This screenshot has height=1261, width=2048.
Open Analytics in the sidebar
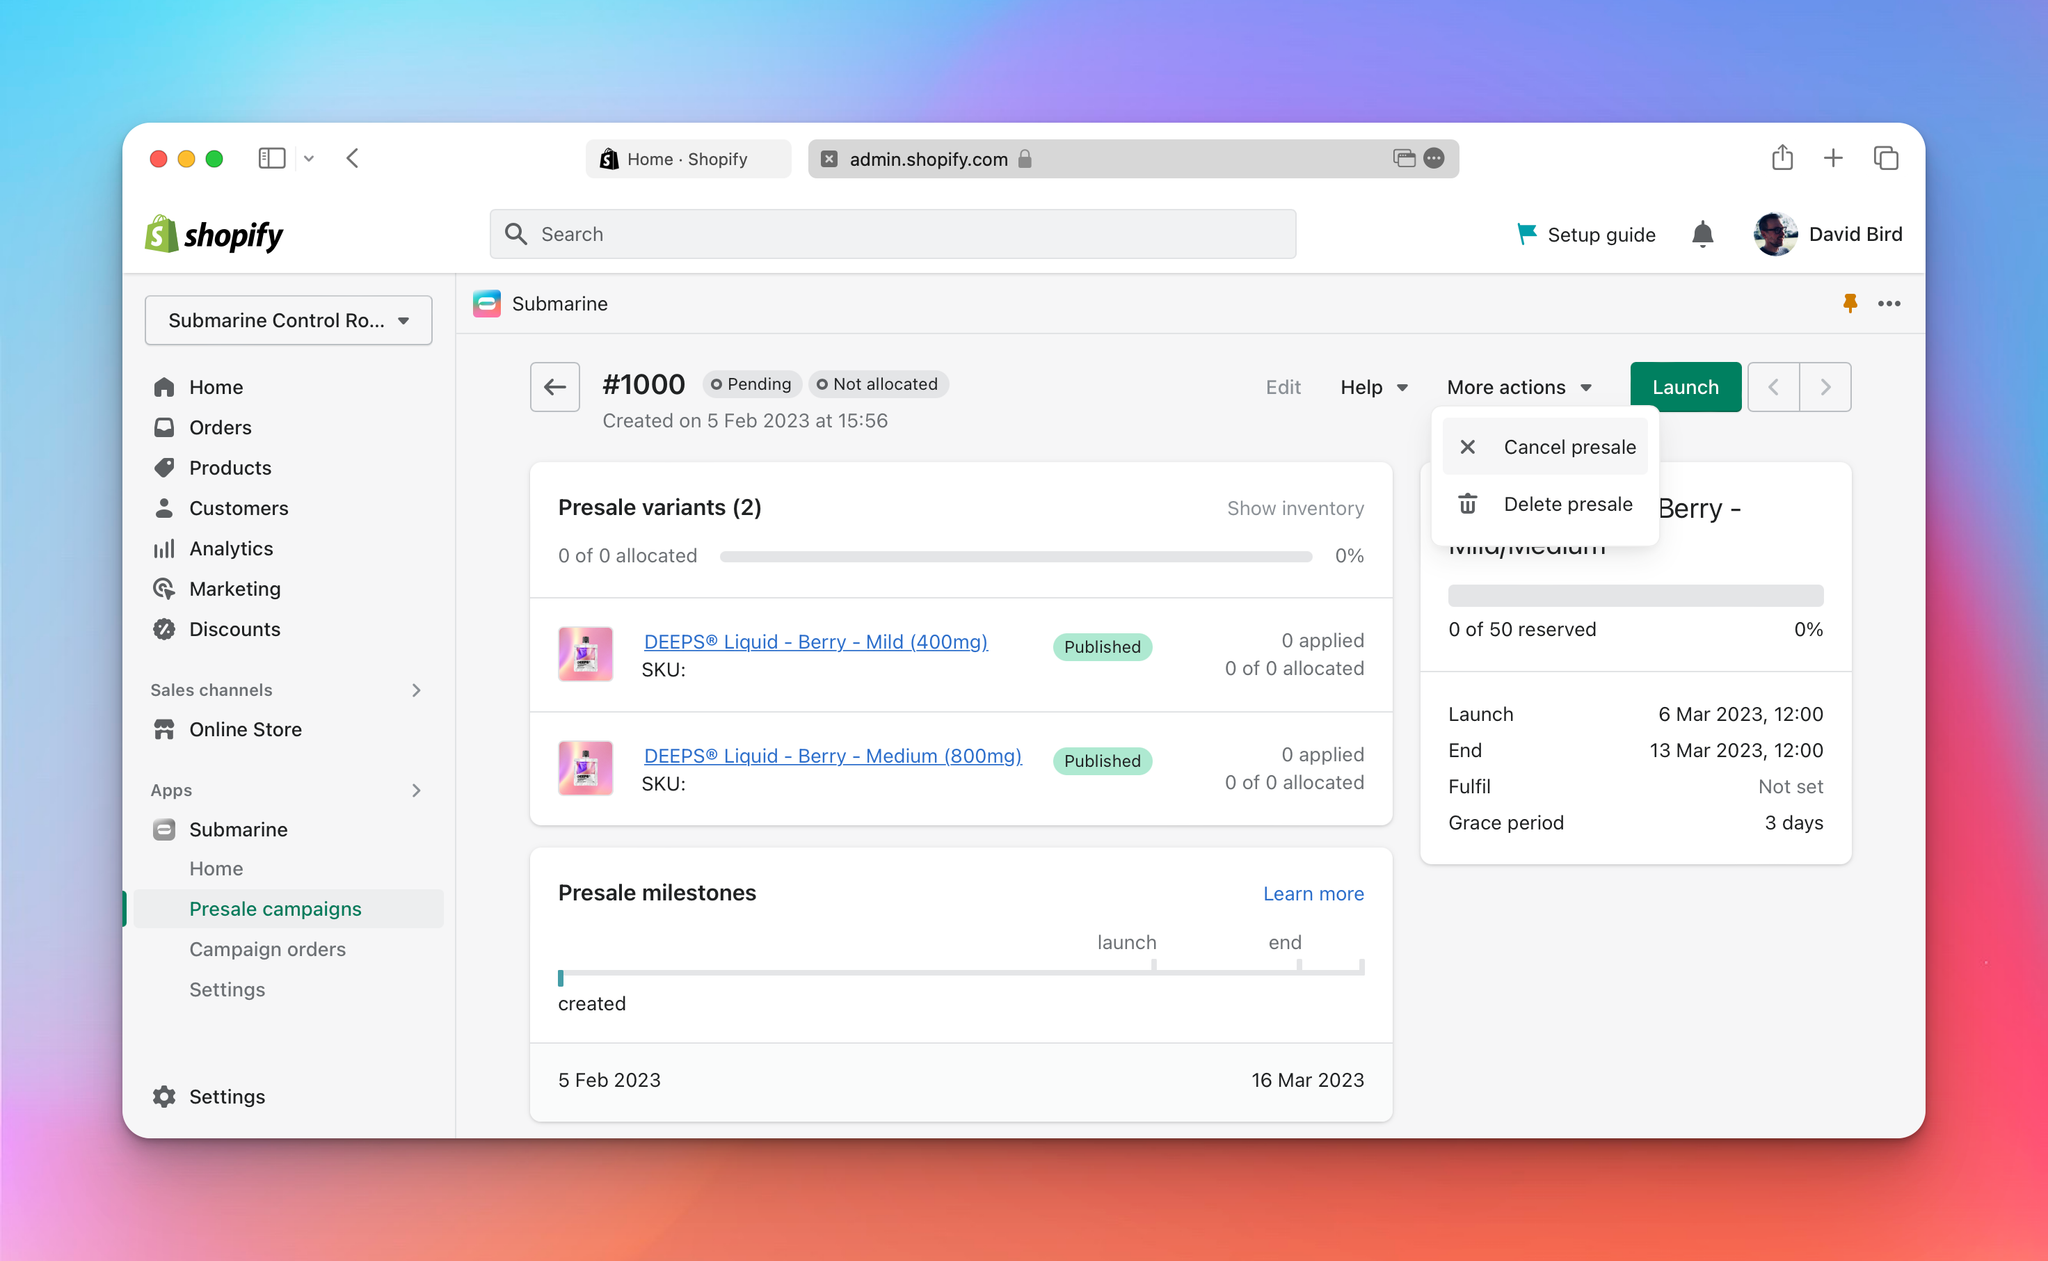point(231,548)
